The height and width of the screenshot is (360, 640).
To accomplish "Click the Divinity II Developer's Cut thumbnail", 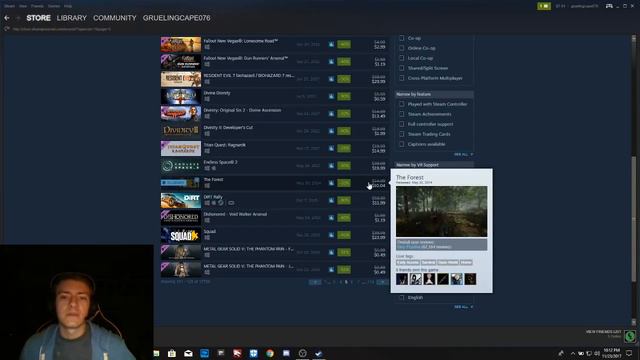I will click(x=181, y=131).
